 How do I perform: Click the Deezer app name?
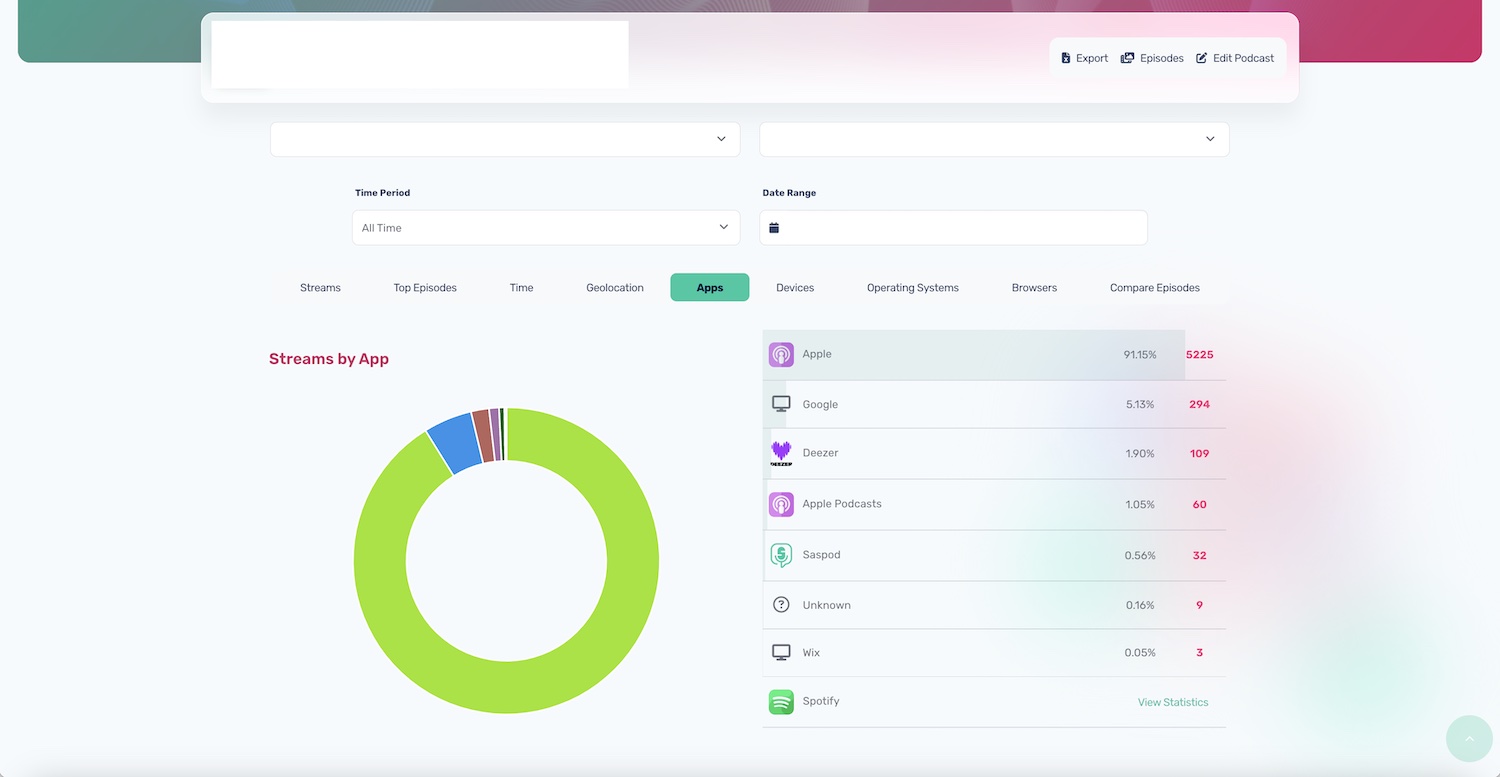[820, 453]
